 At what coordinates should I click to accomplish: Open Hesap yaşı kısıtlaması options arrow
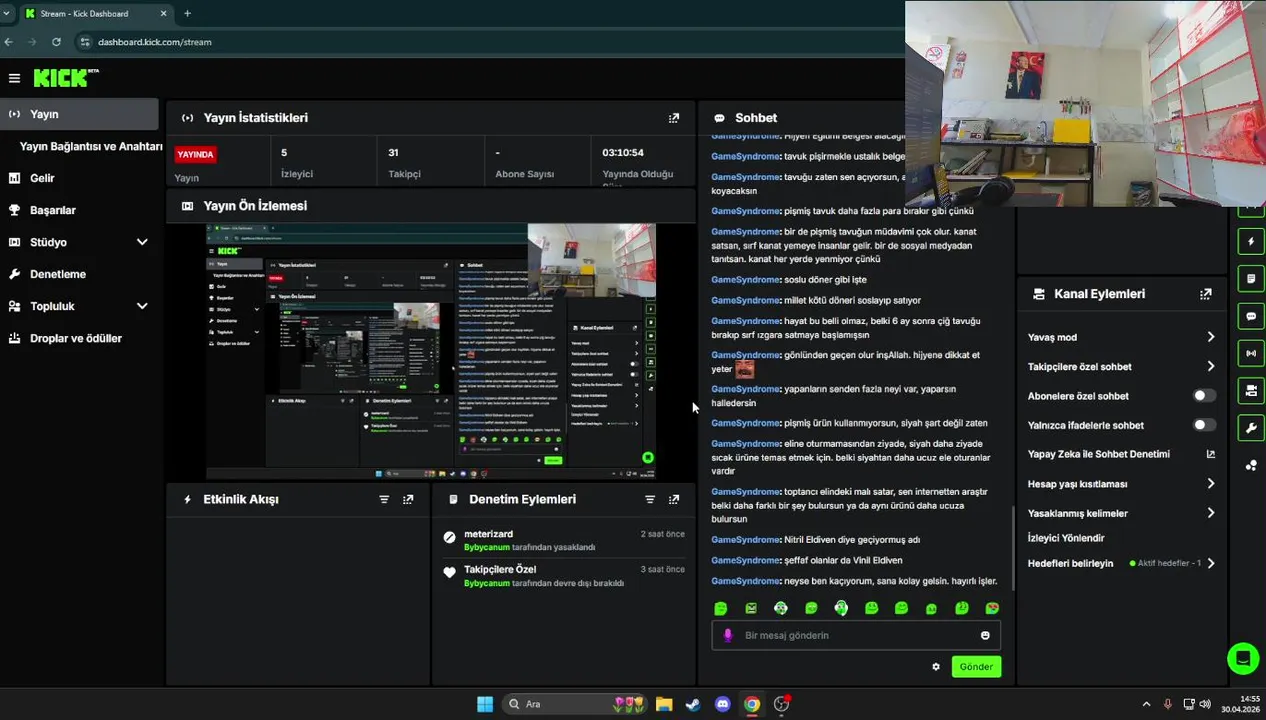click(1210, 484)
